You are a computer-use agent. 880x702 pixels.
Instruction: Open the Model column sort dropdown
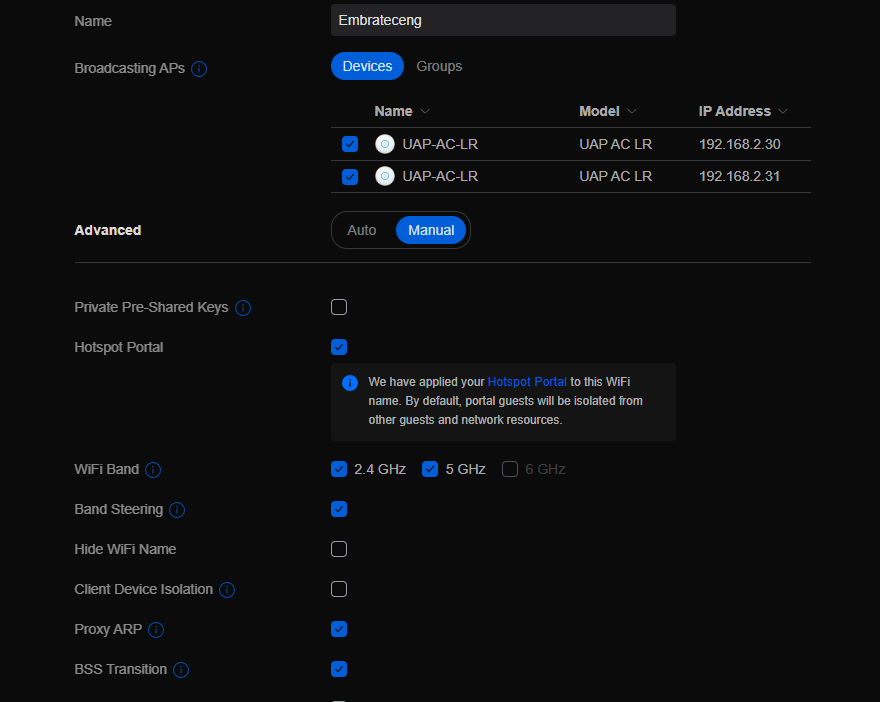click(x=632, y=112)
